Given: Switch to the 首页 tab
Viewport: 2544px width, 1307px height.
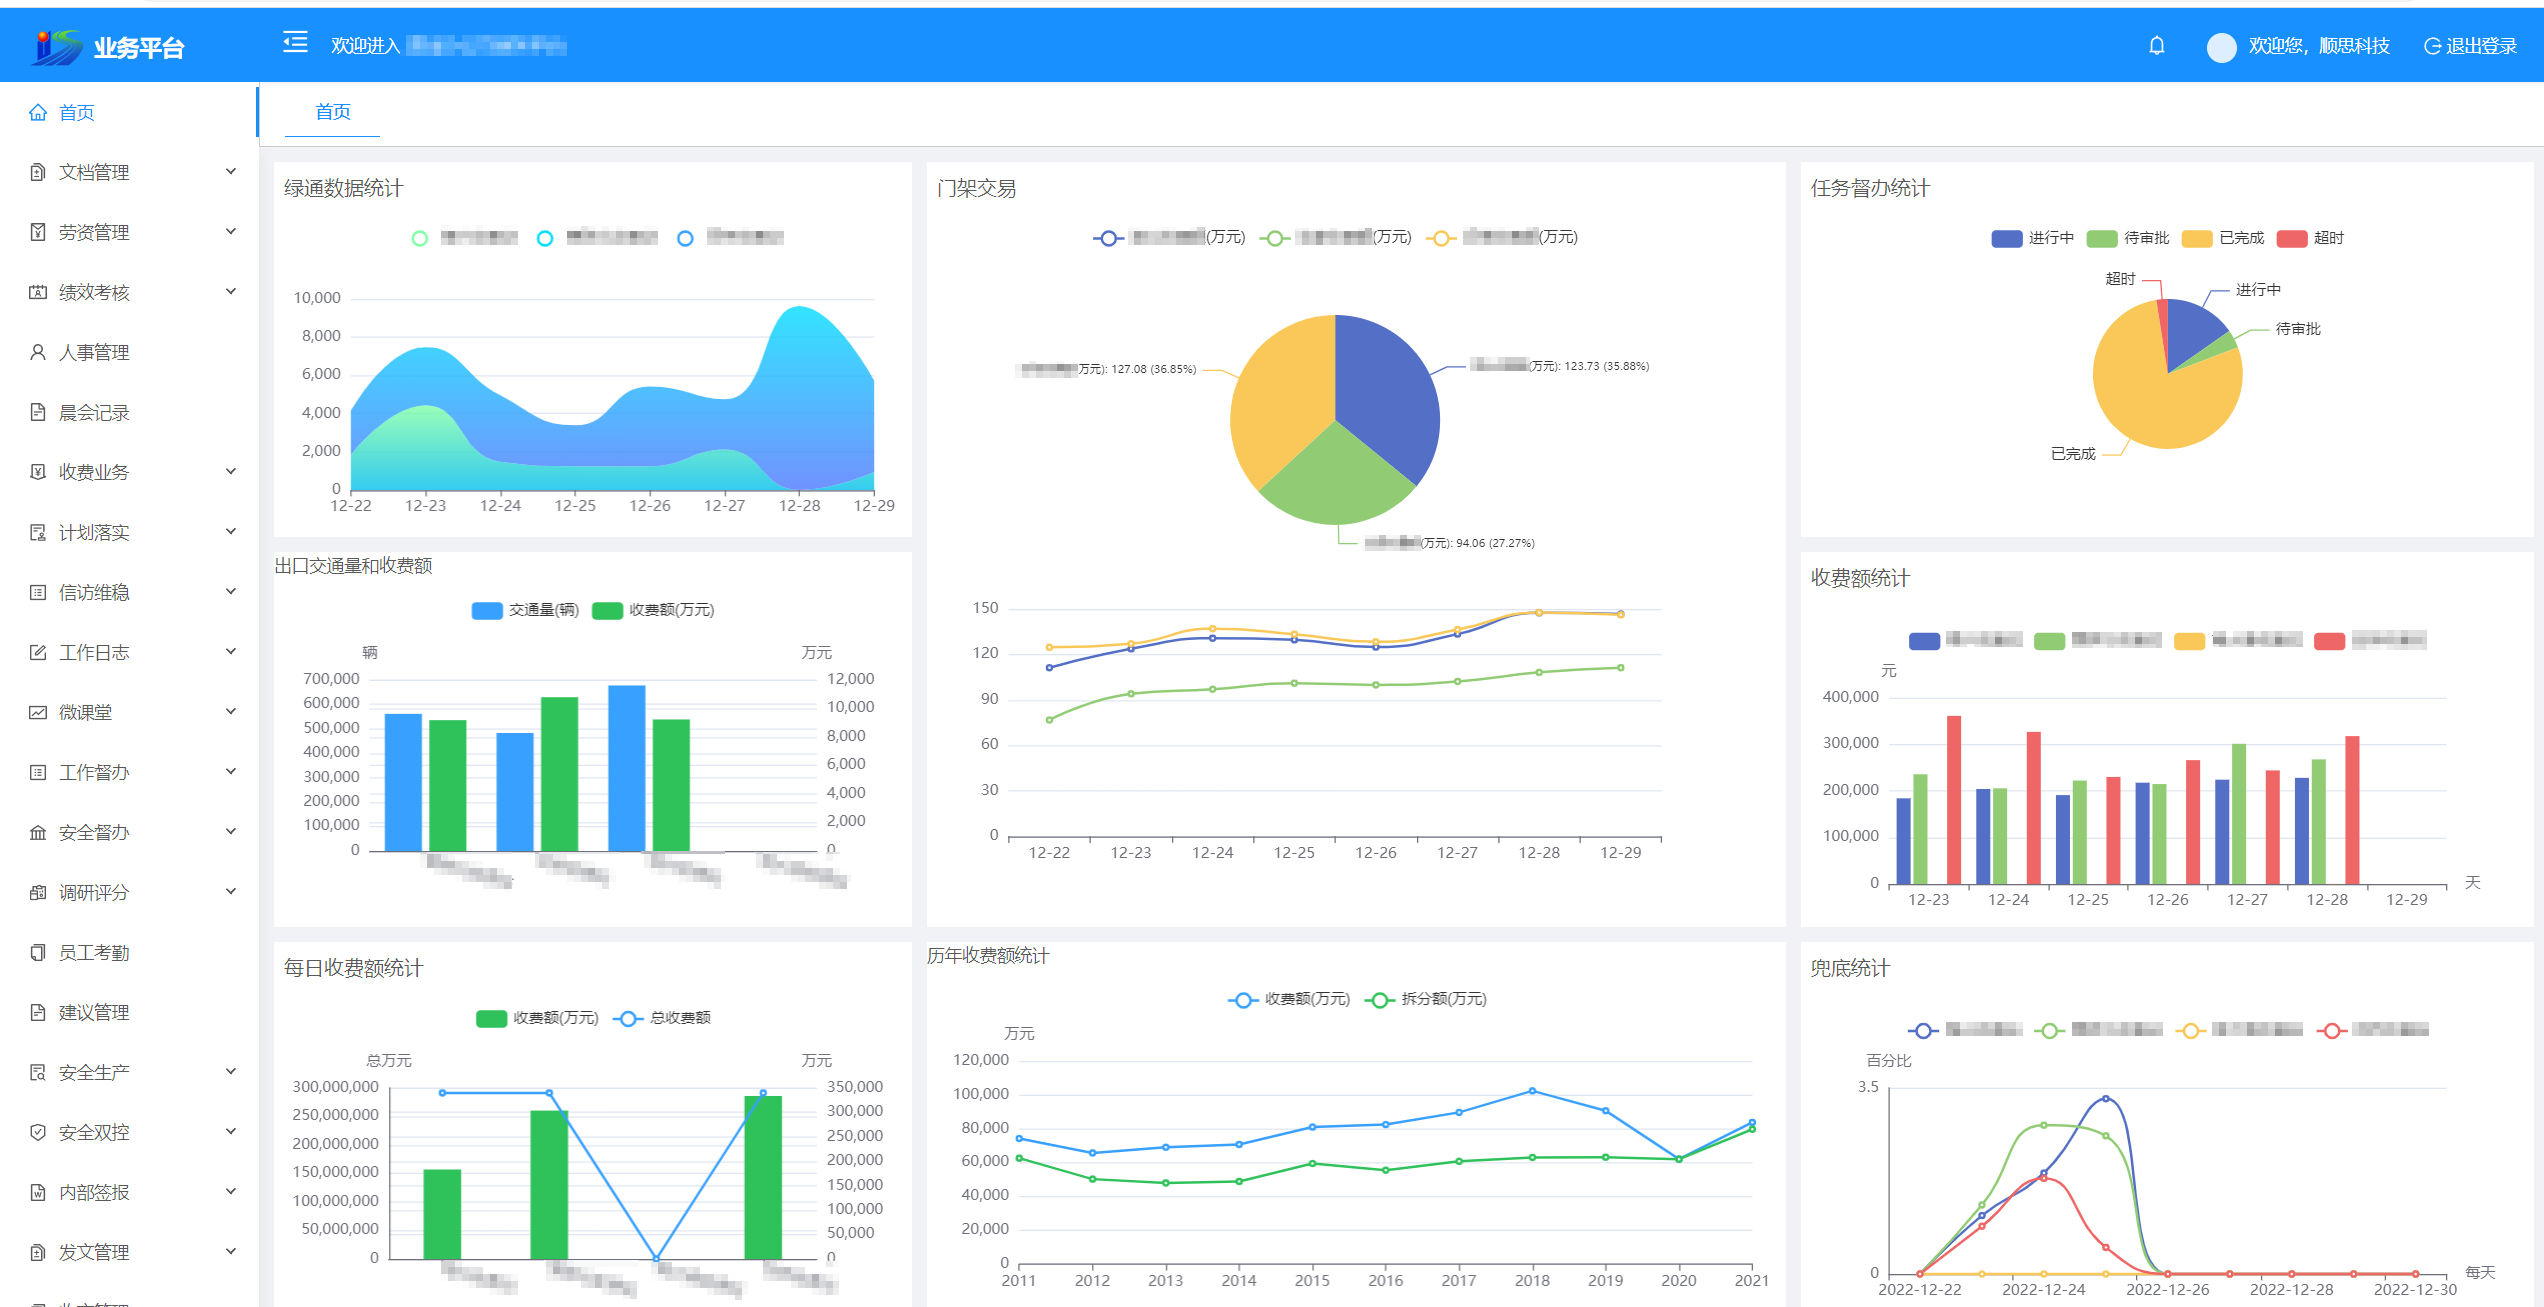Looking at the screenshot, I should [333, 112].
